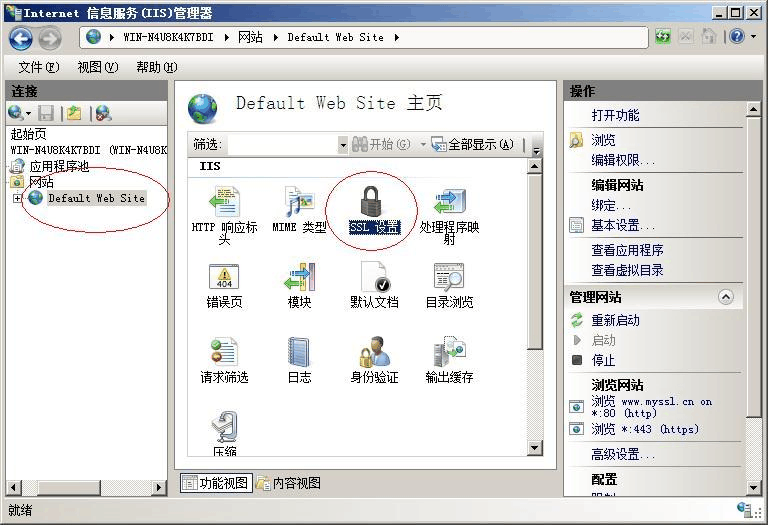
Task: Open the SSL 设置 feature icon
Action: (x=371, y=202)
